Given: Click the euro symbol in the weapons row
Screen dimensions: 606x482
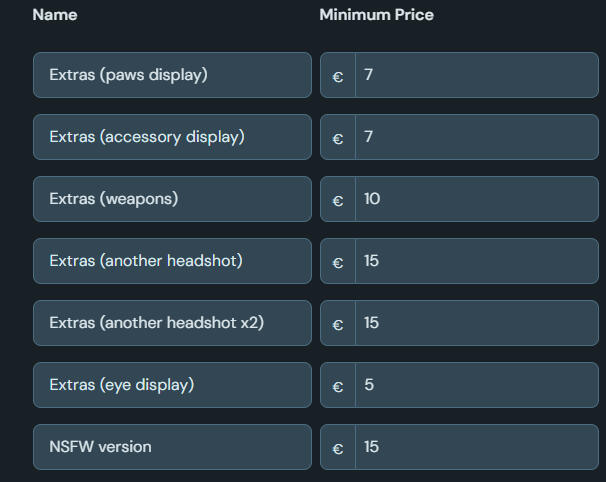Looking at the screenshot, I should click(x=338, y=200).
